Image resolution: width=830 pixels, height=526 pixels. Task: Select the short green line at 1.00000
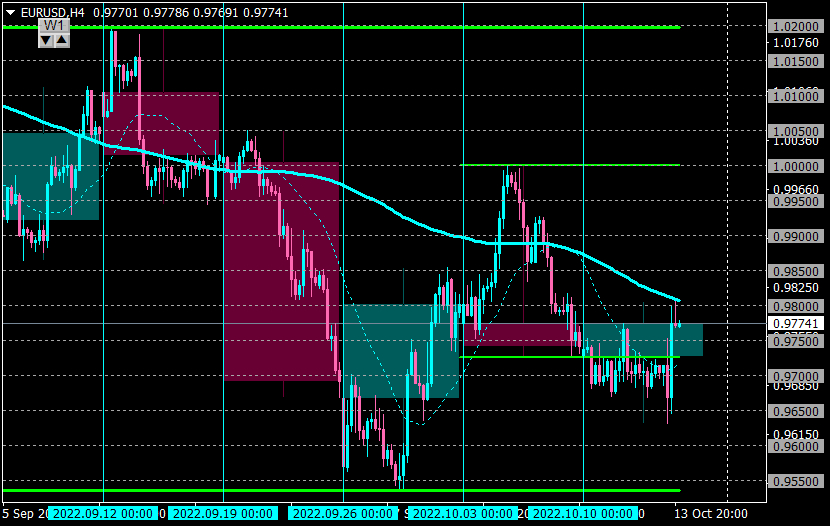[x=570, y=165]
